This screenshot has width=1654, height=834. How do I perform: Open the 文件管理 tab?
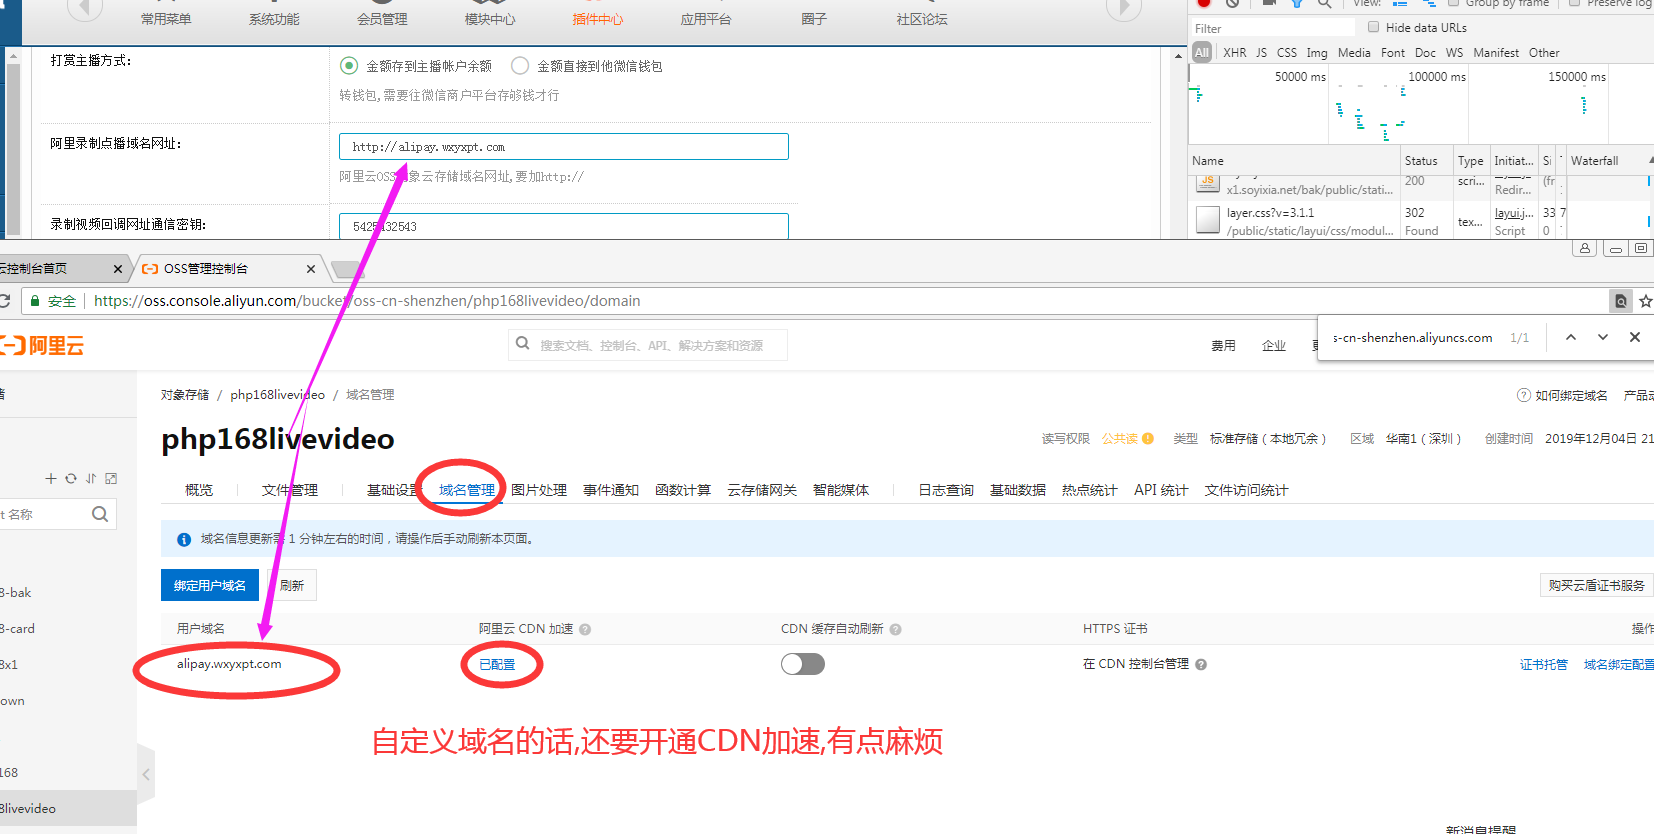289,490
